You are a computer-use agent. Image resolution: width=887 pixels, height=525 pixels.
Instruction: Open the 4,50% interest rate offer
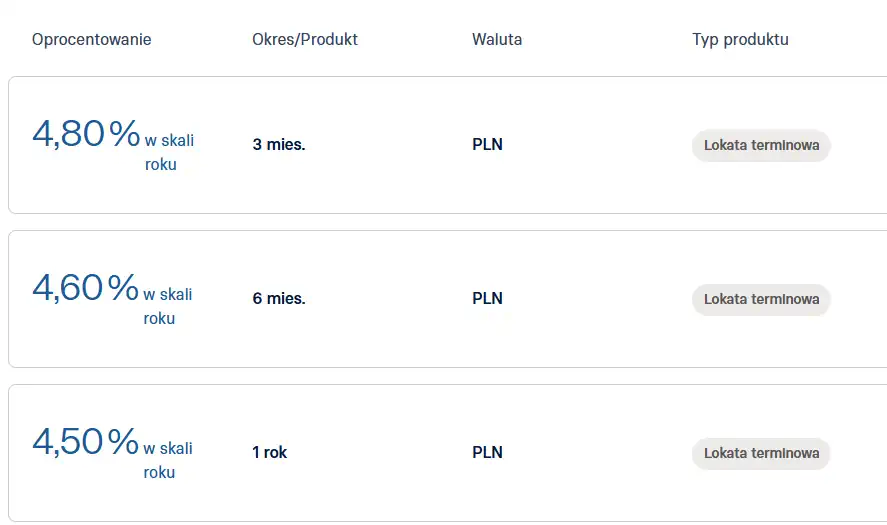click(86, 442)
